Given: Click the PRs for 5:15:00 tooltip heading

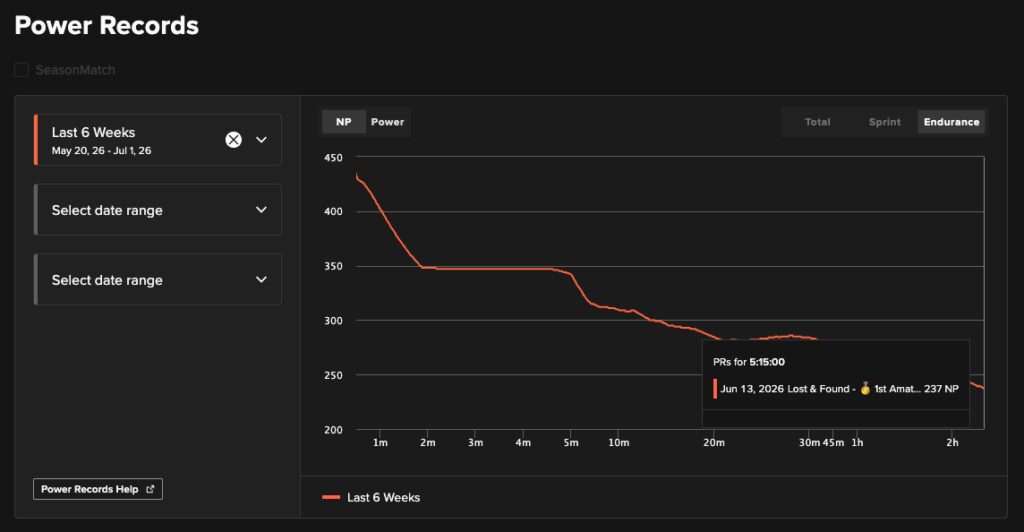Looking at the screenshot, I should [749, 362].
